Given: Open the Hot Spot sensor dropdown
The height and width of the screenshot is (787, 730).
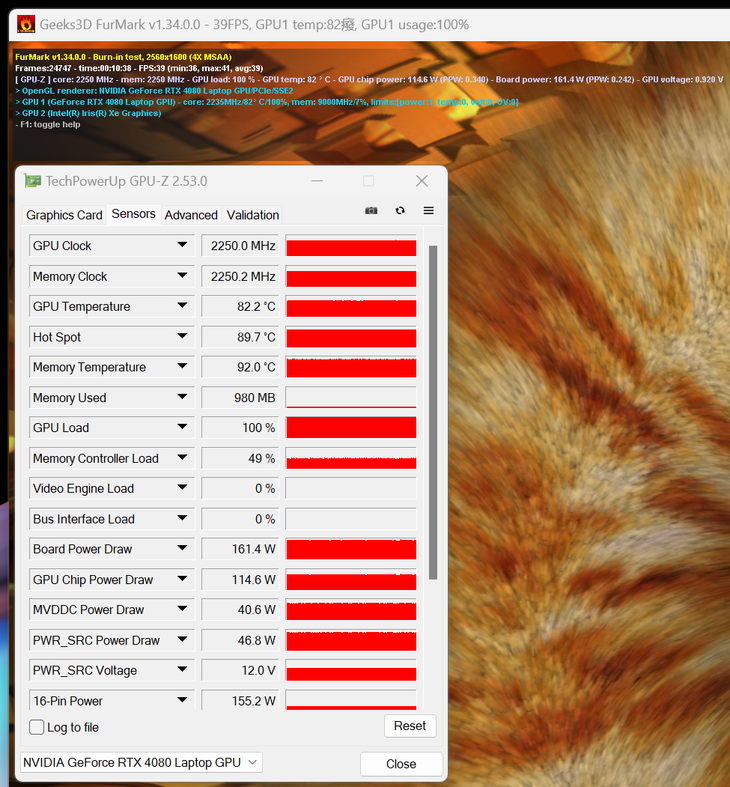Looking at the screenshot, I should pos(182,337).
